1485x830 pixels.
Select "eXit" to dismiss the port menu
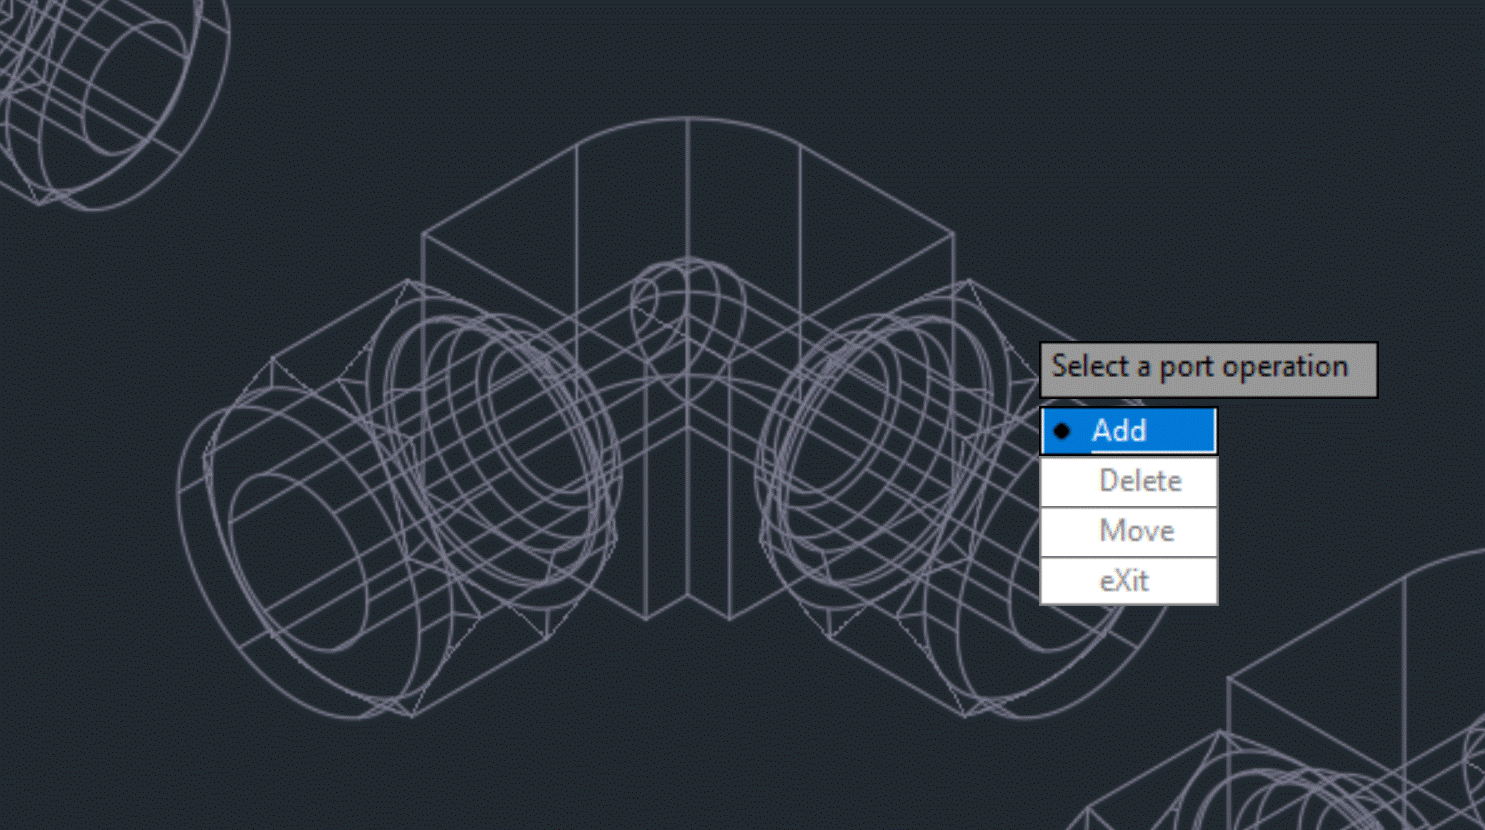(1128, 581)
